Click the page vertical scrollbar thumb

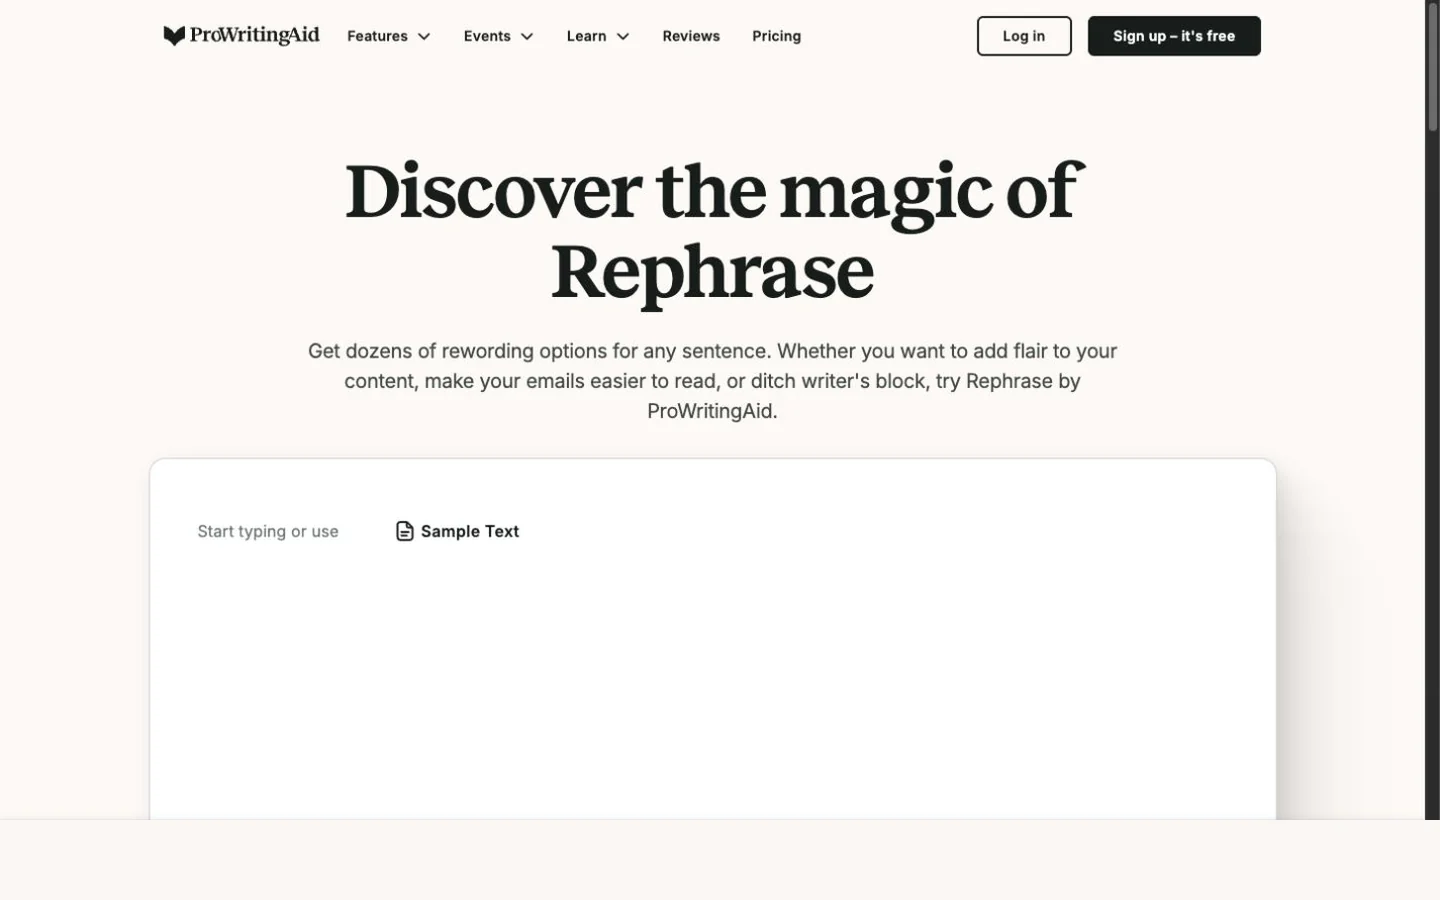click(x=1432, y=68)
